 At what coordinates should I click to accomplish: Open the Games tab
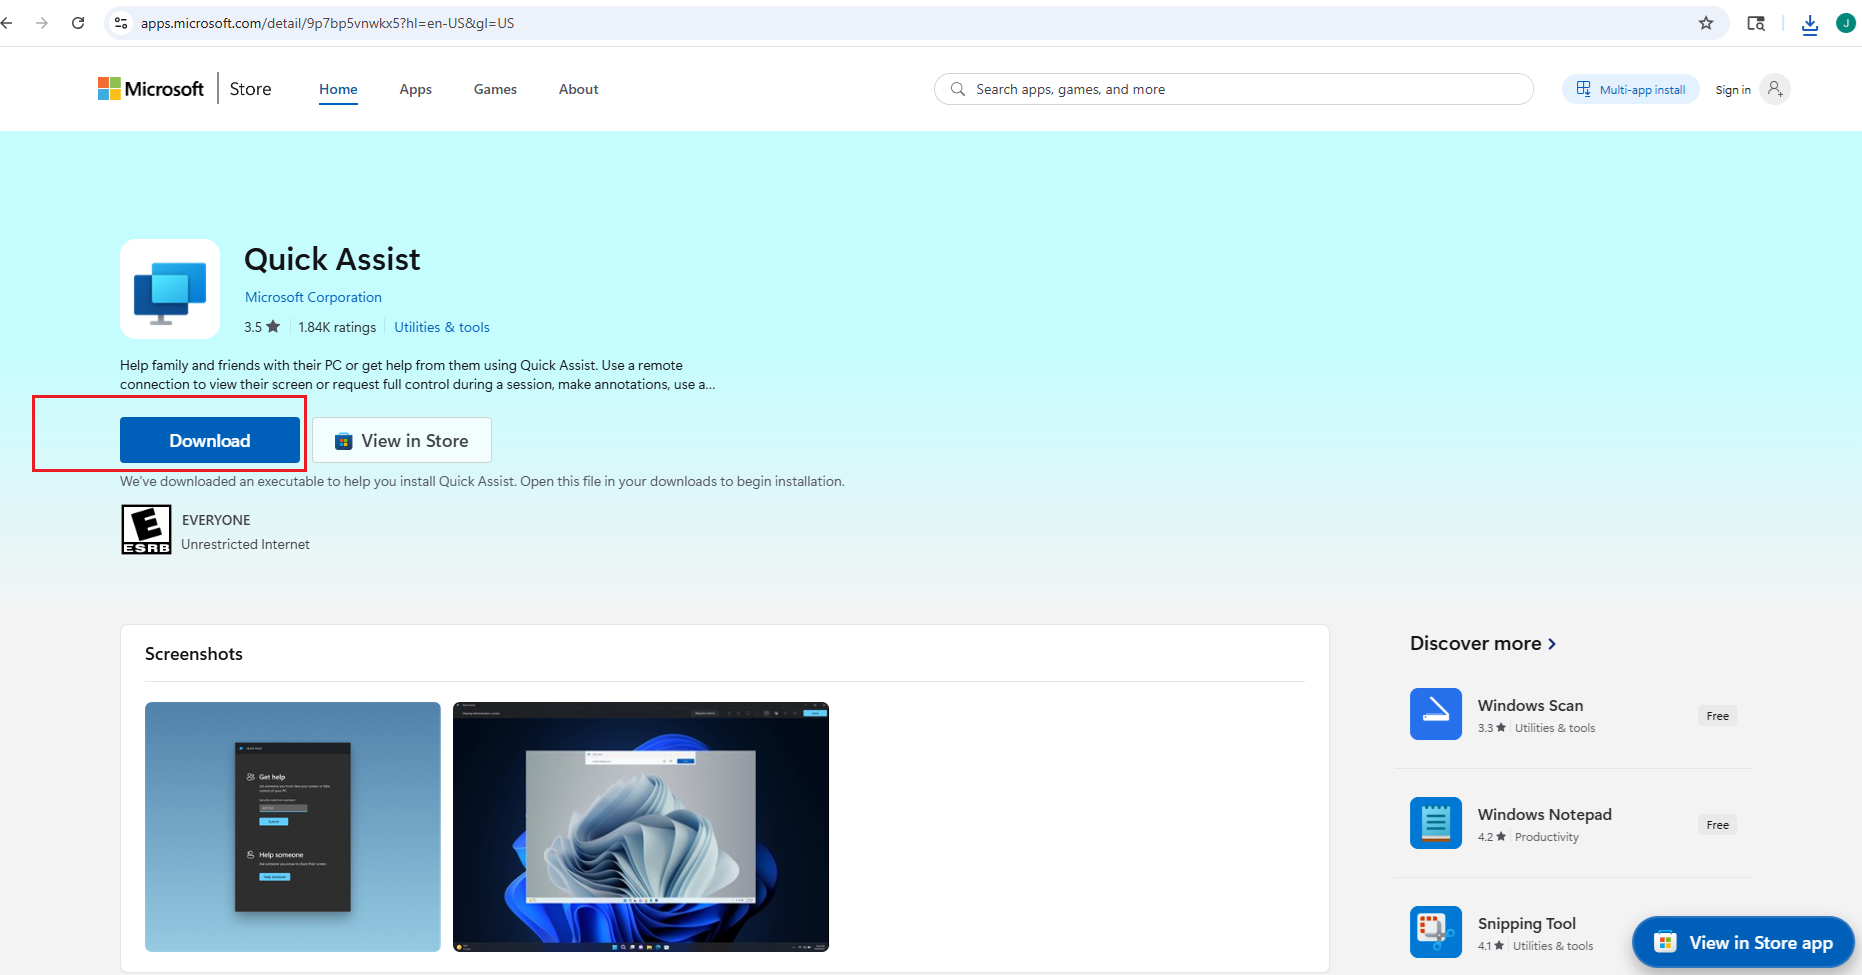495,89
